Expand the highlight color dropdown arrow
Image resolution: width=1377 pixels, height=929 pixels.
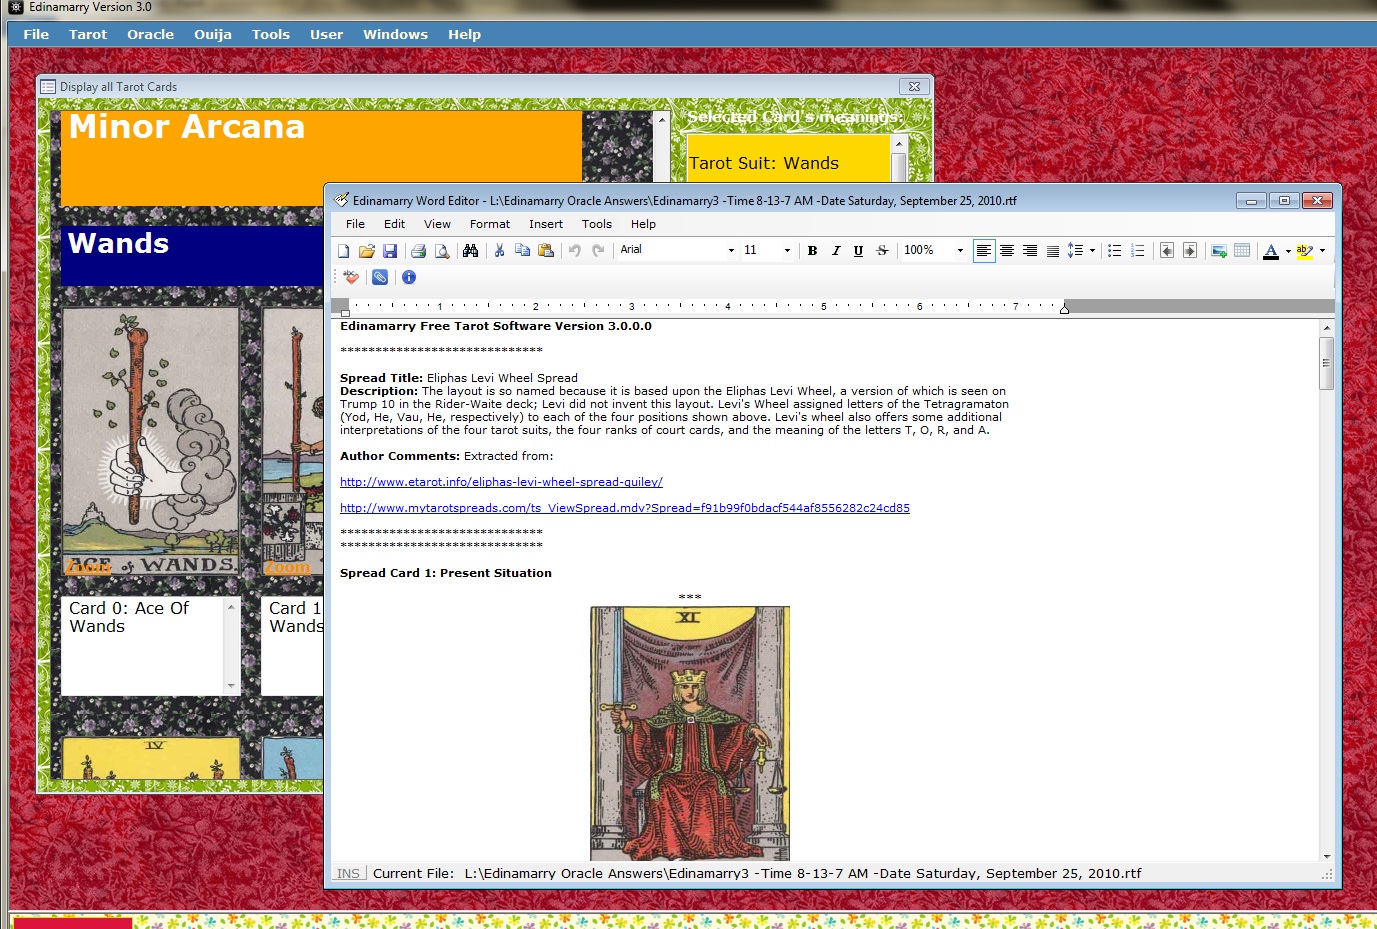tap(1322, 251)
